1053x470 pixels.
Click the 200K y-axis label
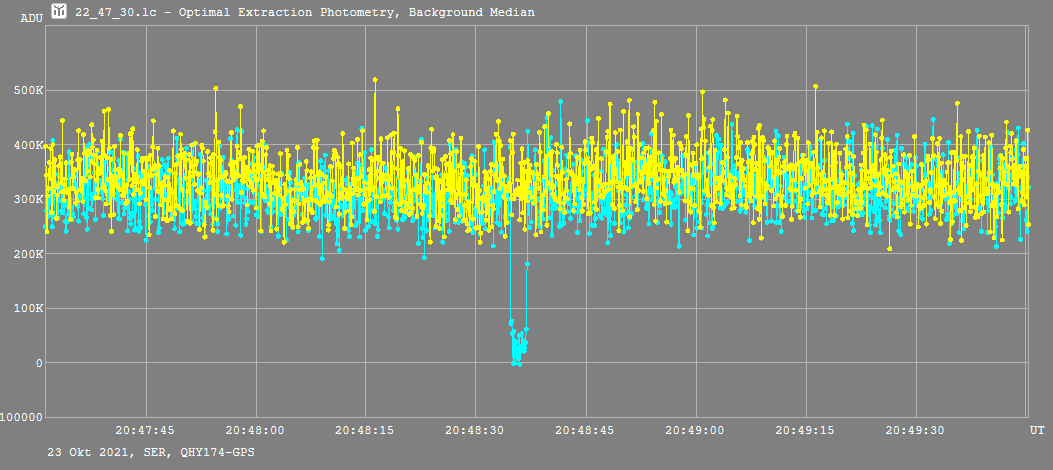pyautogui.click(x=27, y=255)
